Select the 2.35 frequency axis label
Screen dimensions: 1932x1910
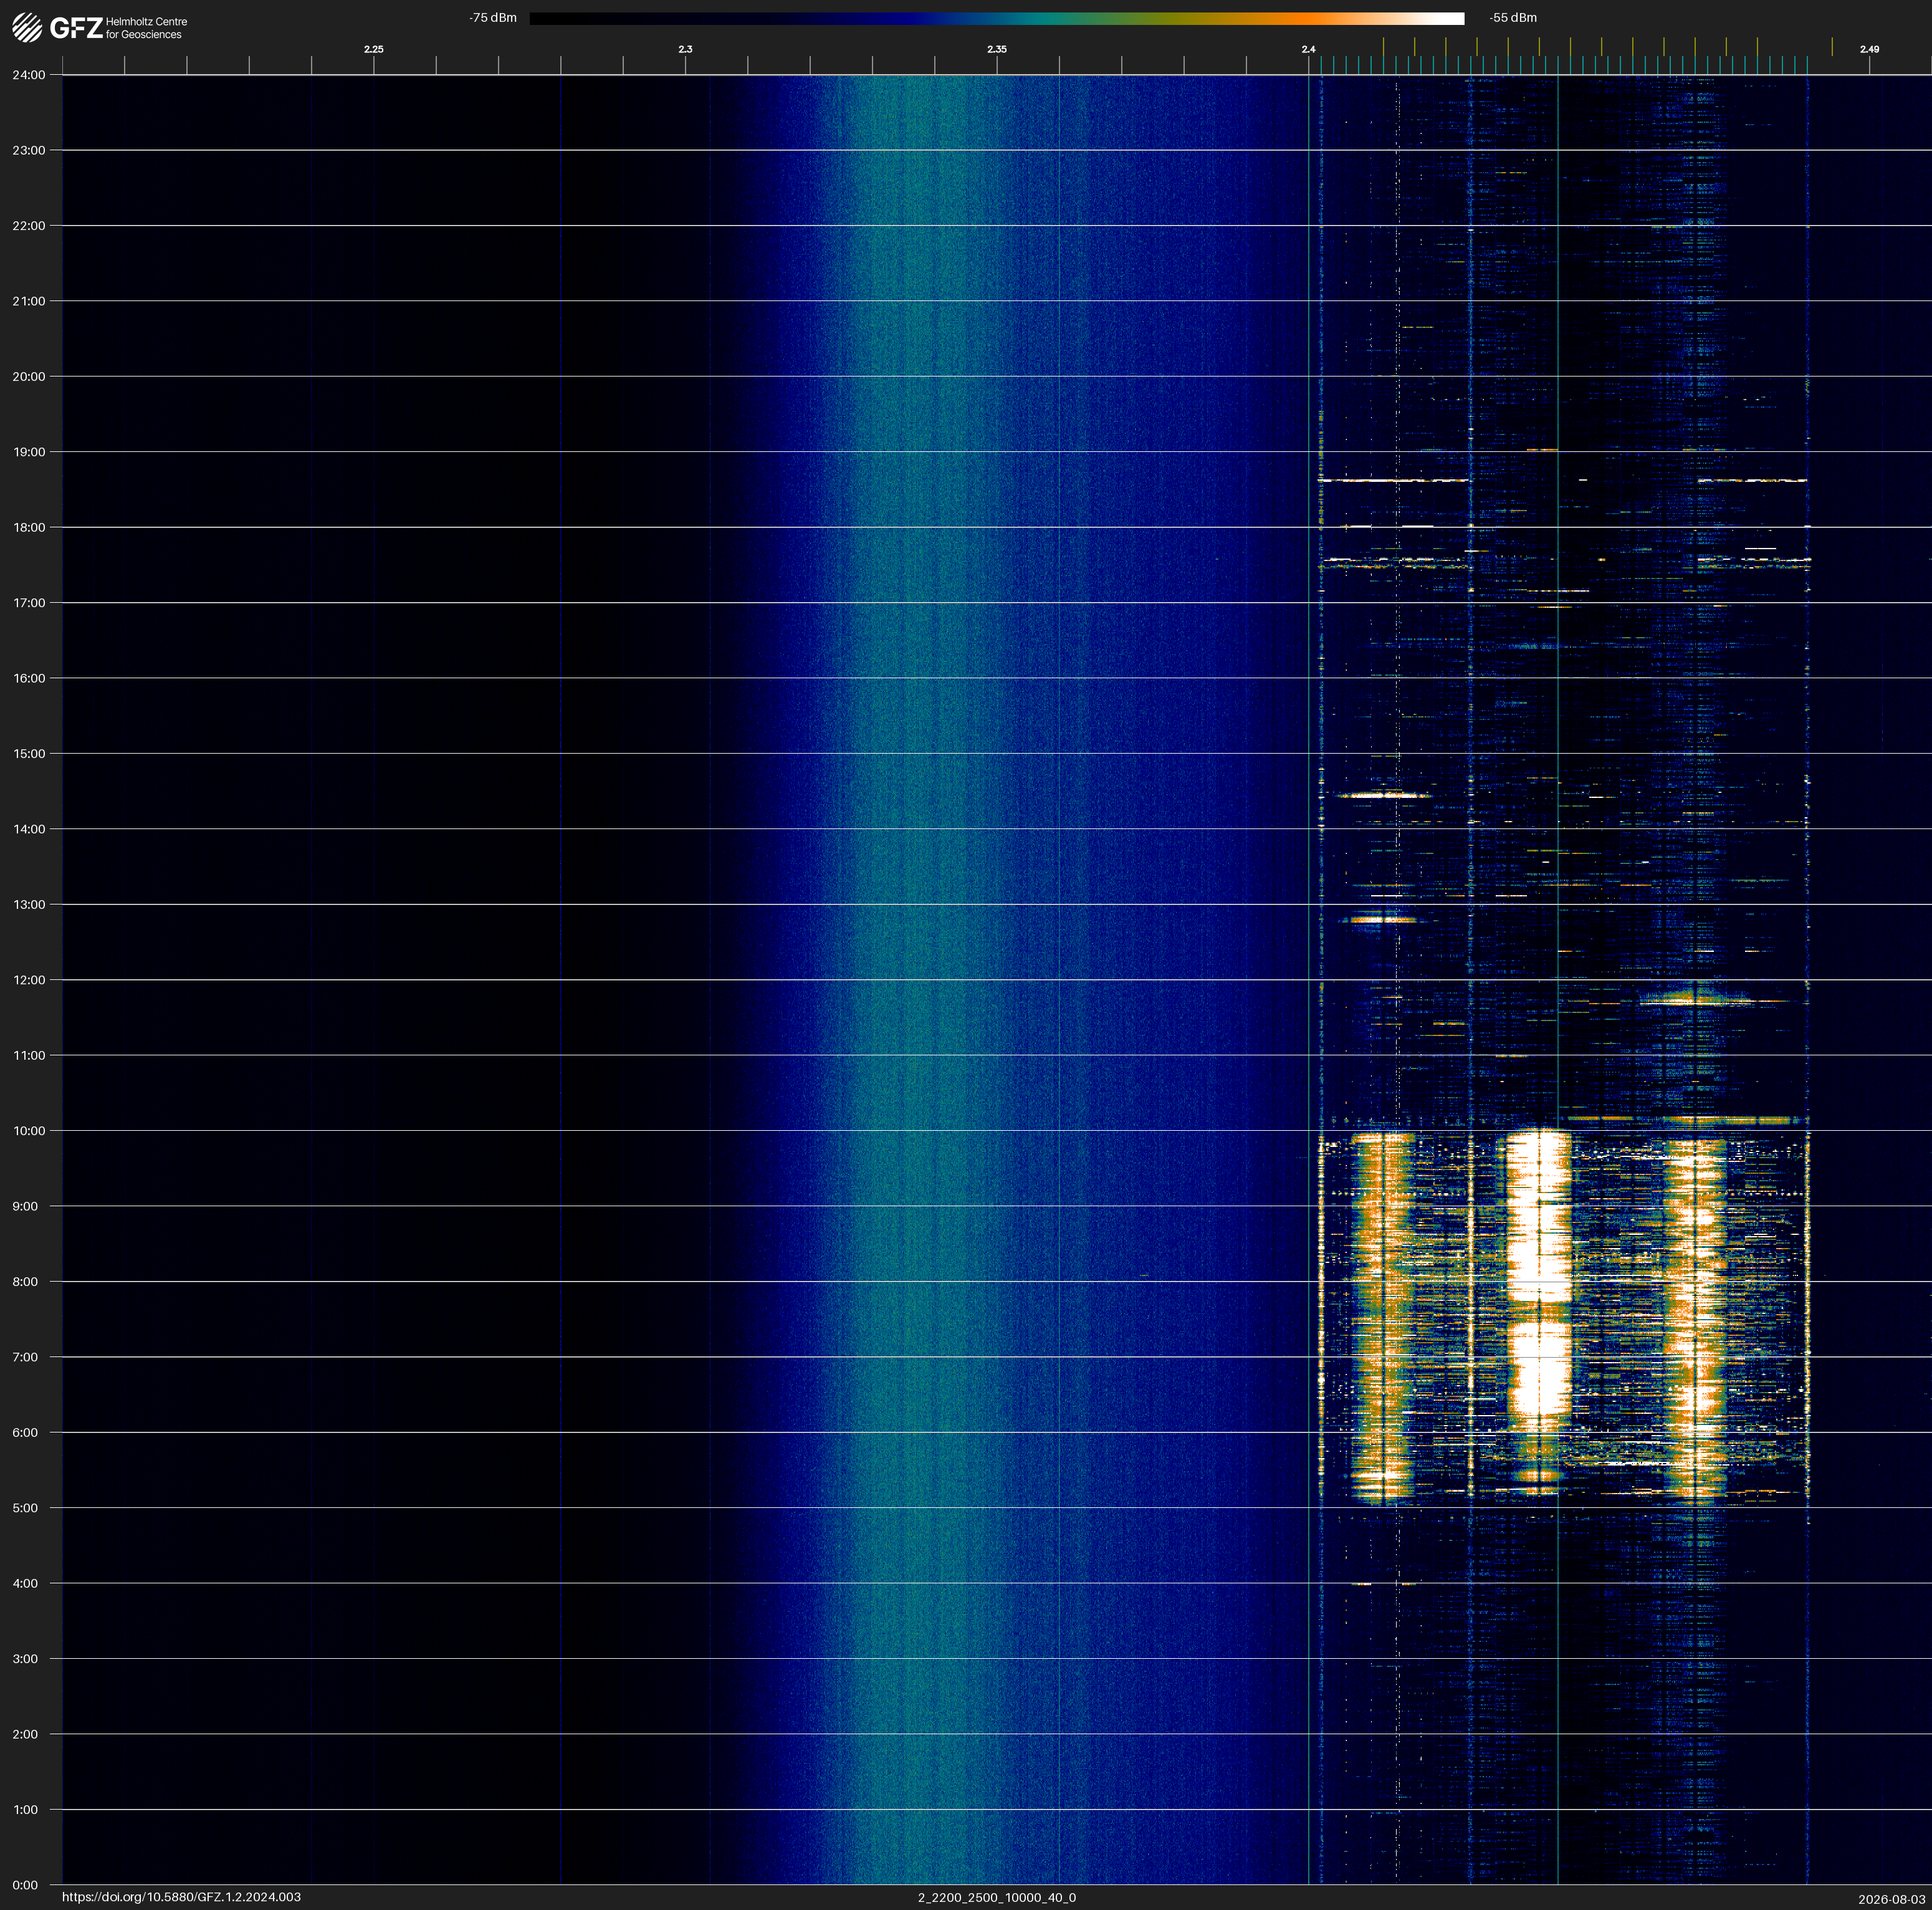point(997,49)
